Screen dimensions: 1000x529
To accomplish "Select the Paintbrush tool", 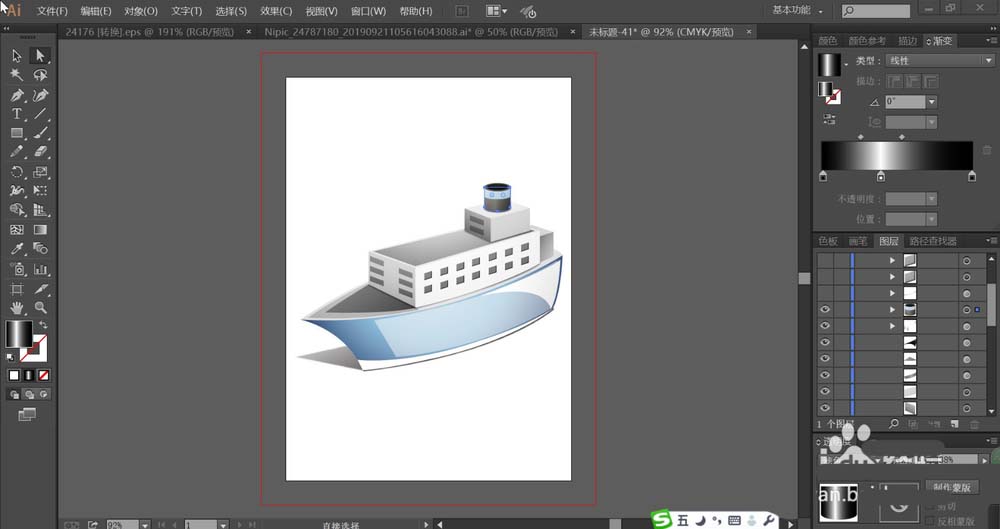I will (40, 133).
